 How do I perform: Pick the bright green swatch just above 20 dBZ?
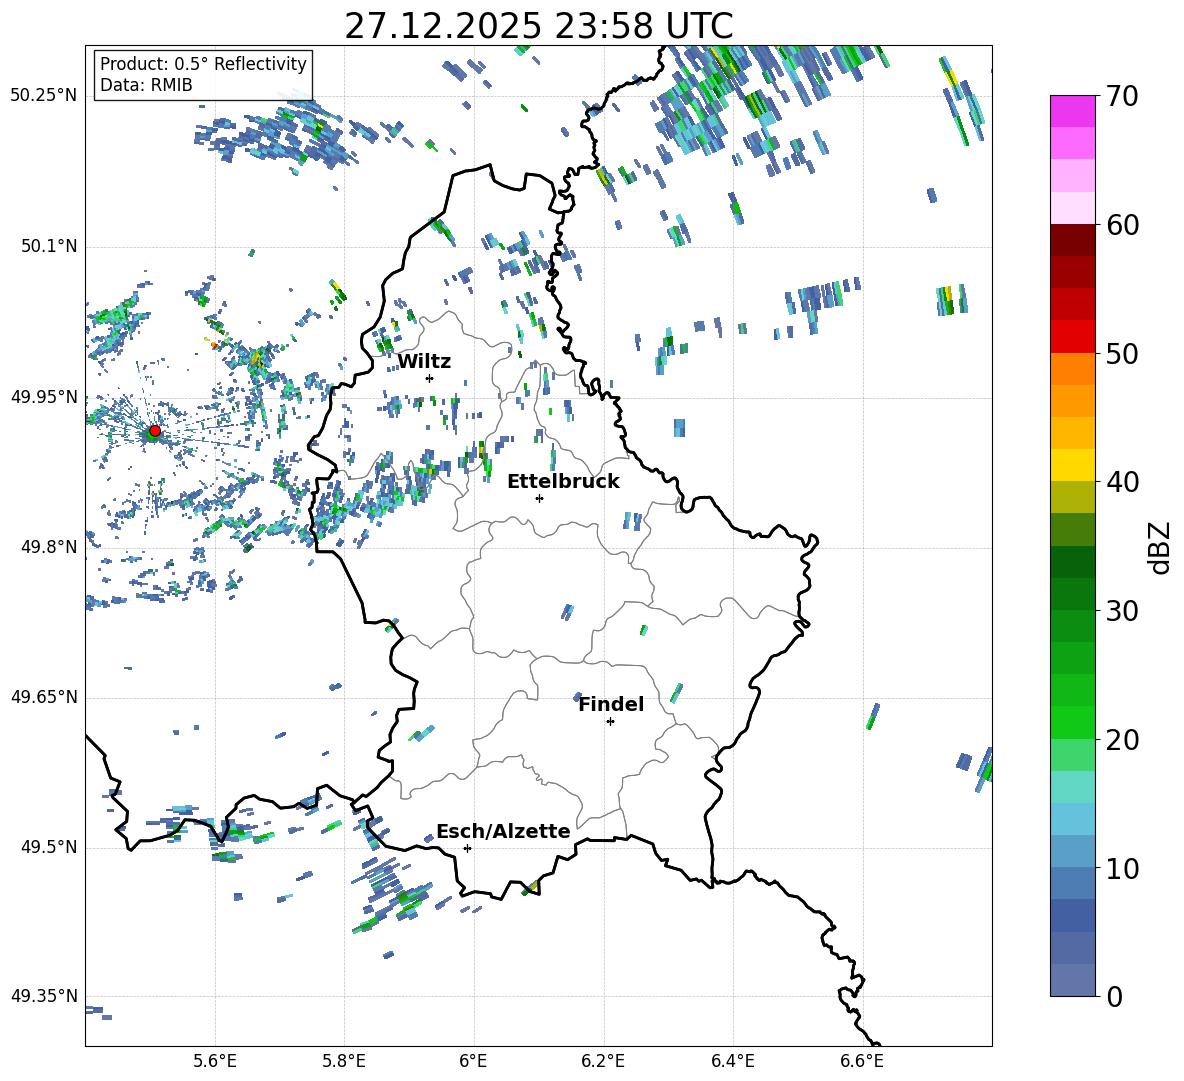click(x=1073, y=722)
